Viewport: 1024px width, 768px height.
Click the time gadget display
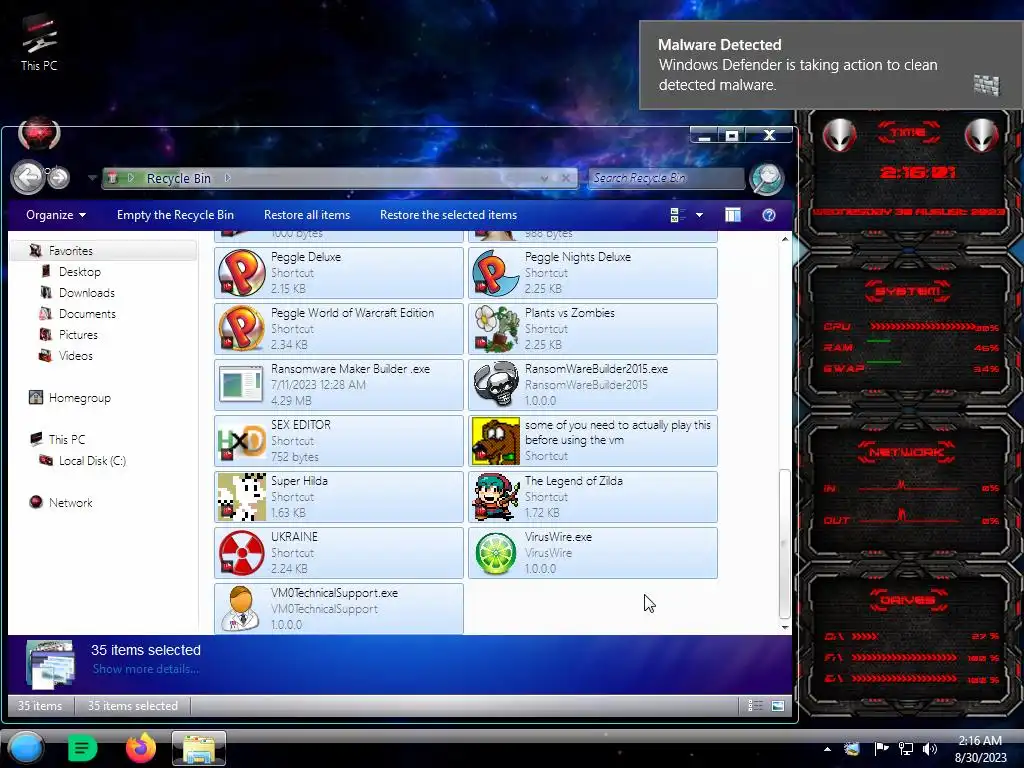point(918,172)
